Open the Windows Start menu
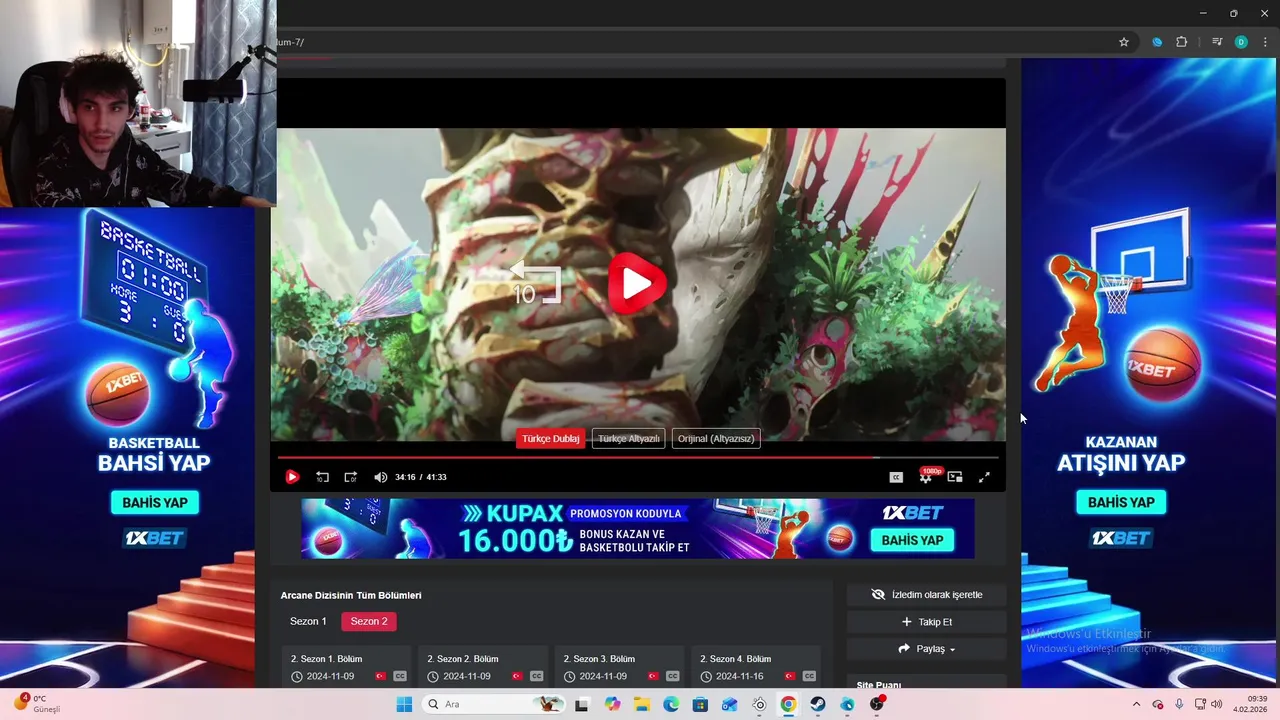 click(x=404, y=704)
